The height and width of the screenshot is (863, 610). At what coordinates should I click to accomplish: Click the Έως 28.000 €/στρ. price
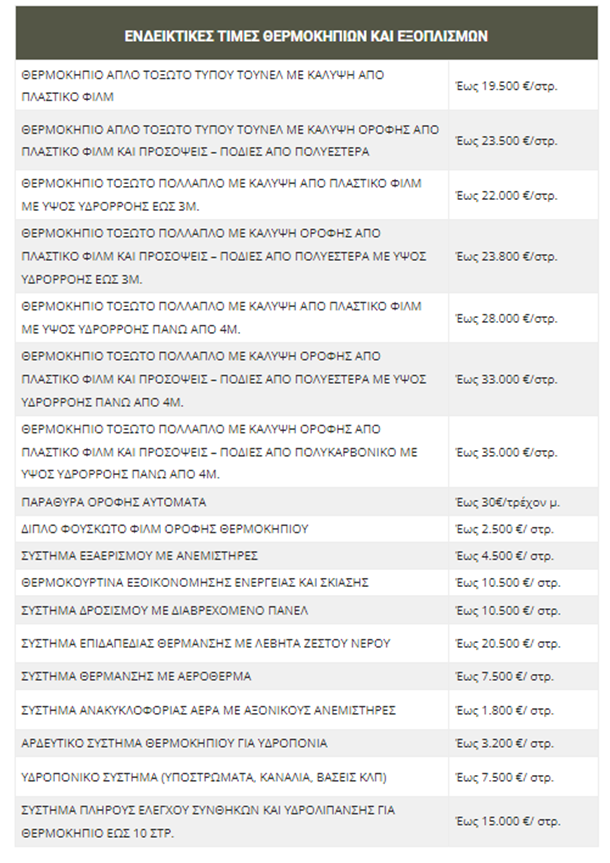[x=505, y=318]
